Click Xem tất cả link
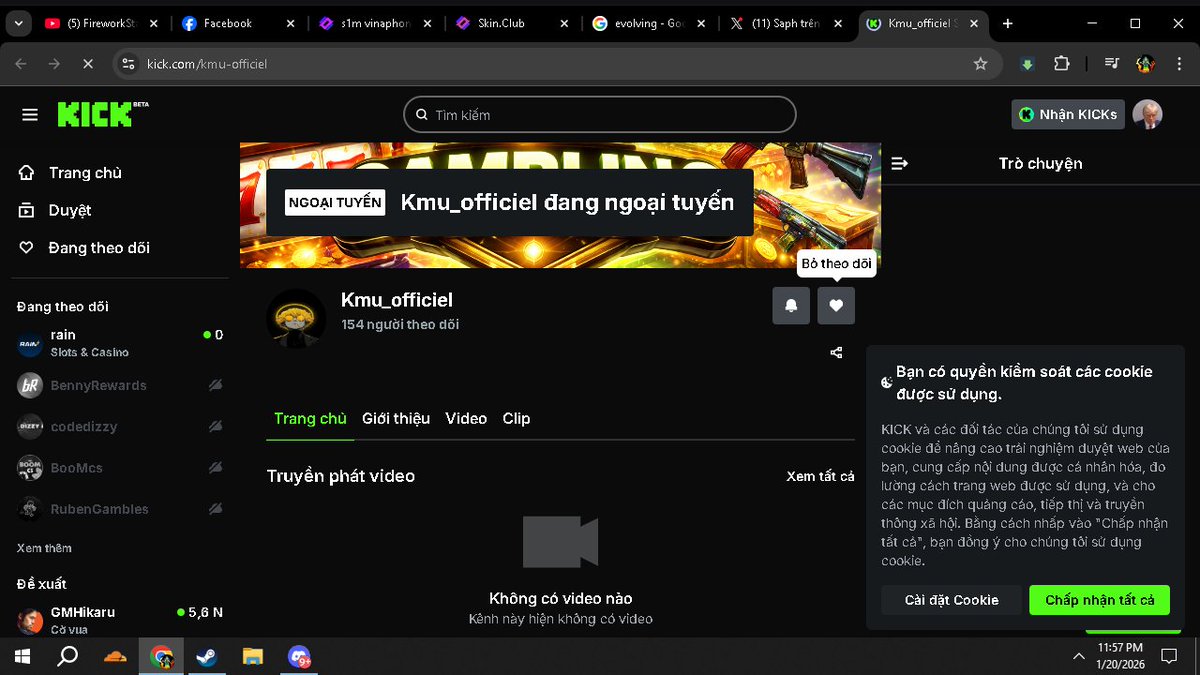 (820, 476)
